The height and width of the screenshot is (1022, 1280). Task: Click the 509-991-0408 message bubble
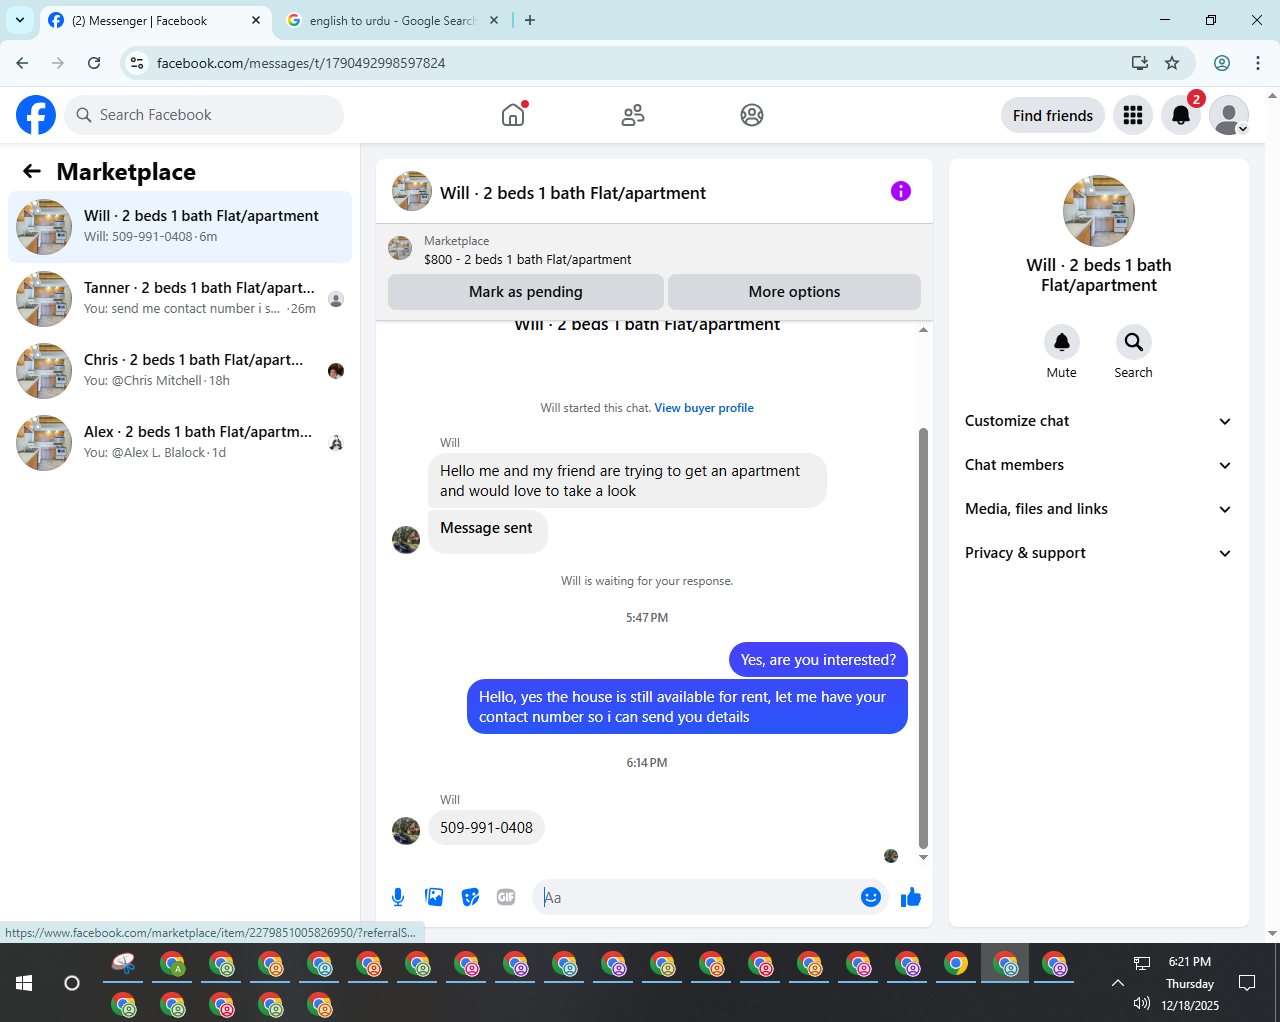coord(486,828)
